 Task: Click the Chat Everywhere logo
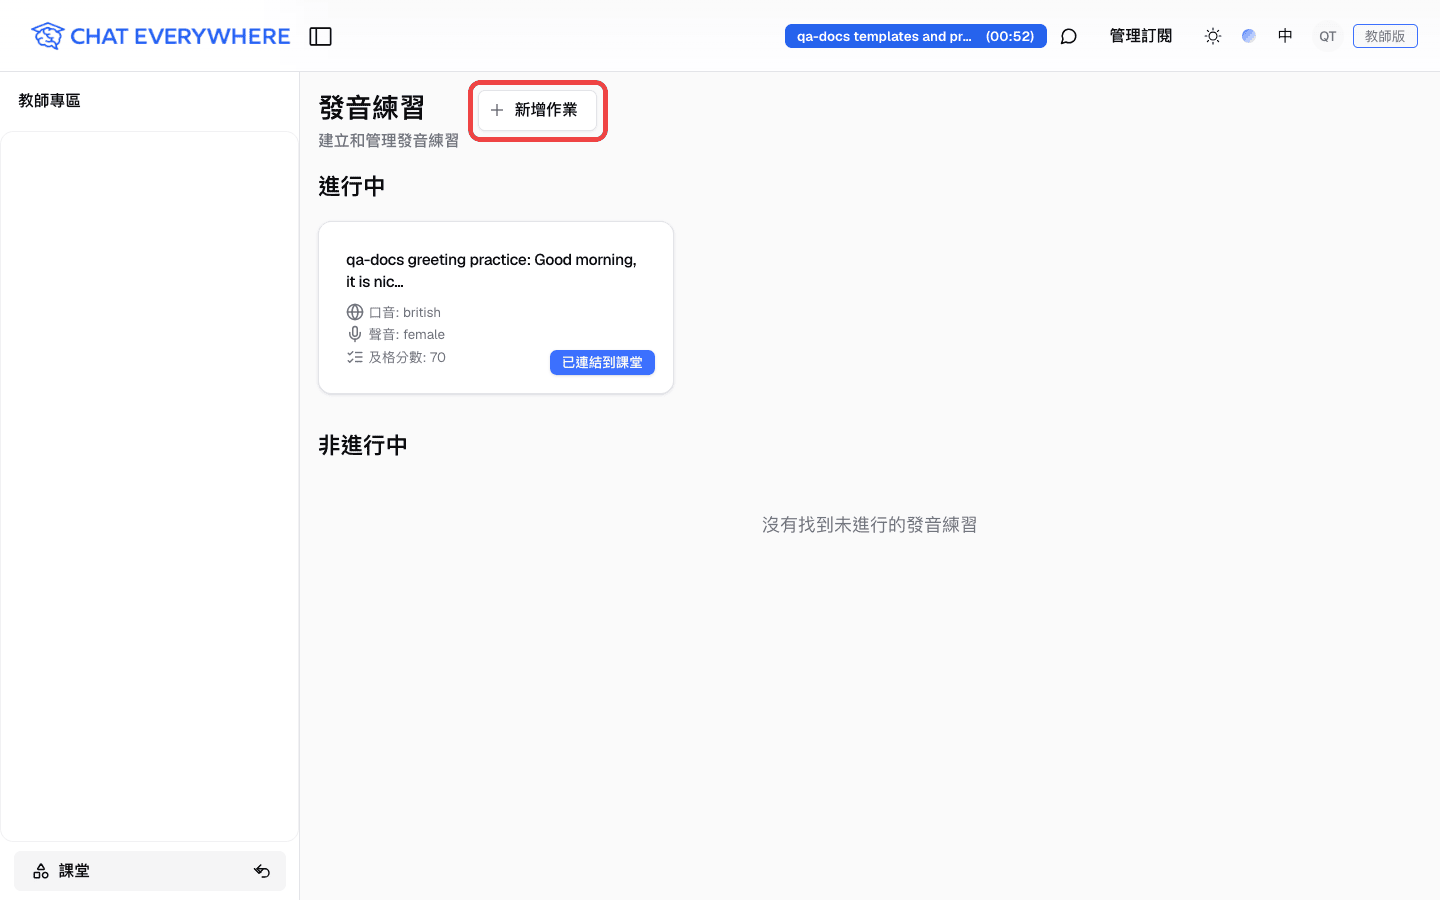click(160, 36)
